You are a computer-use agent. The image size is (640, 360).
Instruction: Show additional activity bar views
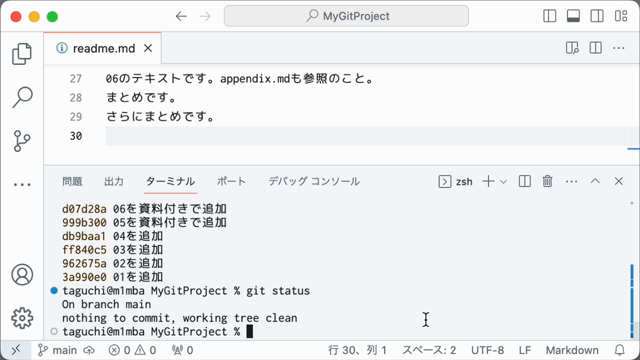click(22, 184)
